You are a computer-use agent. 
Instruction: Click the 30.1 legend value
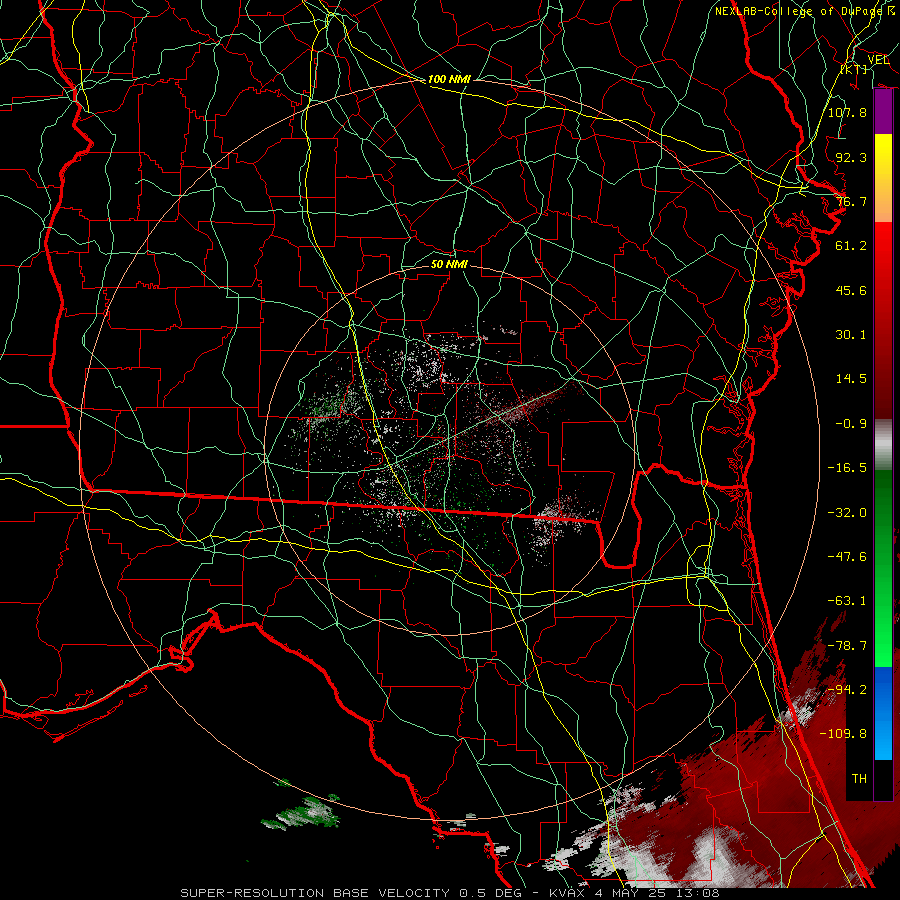tap(851, 335)
